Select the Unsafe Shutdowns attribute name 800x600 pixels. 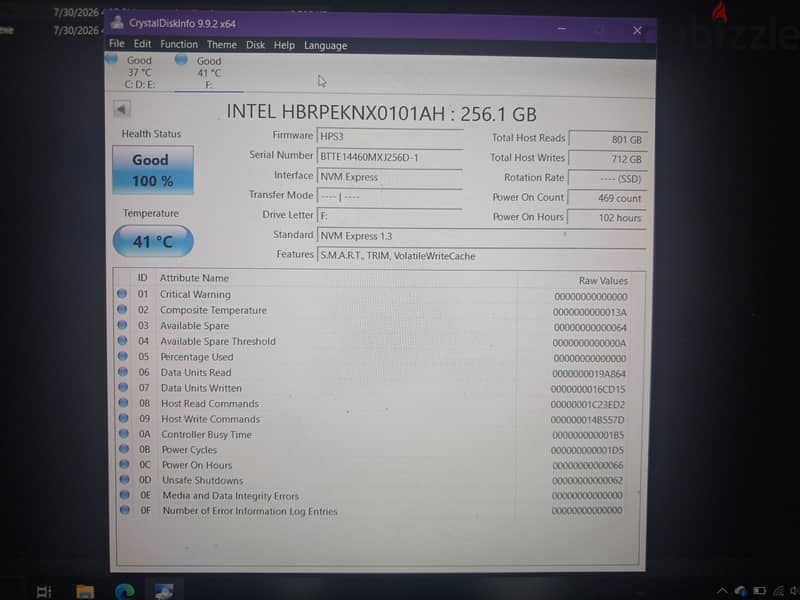(203, 481)
